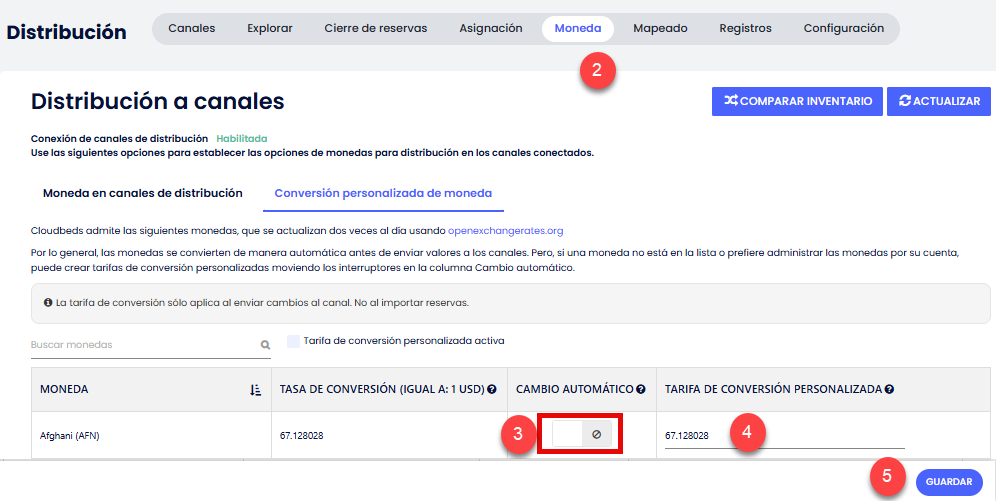Viewport: 996px width, 501px height.
Task: Click the 67.128028 conversion rate cell
Action: point(389,436)
